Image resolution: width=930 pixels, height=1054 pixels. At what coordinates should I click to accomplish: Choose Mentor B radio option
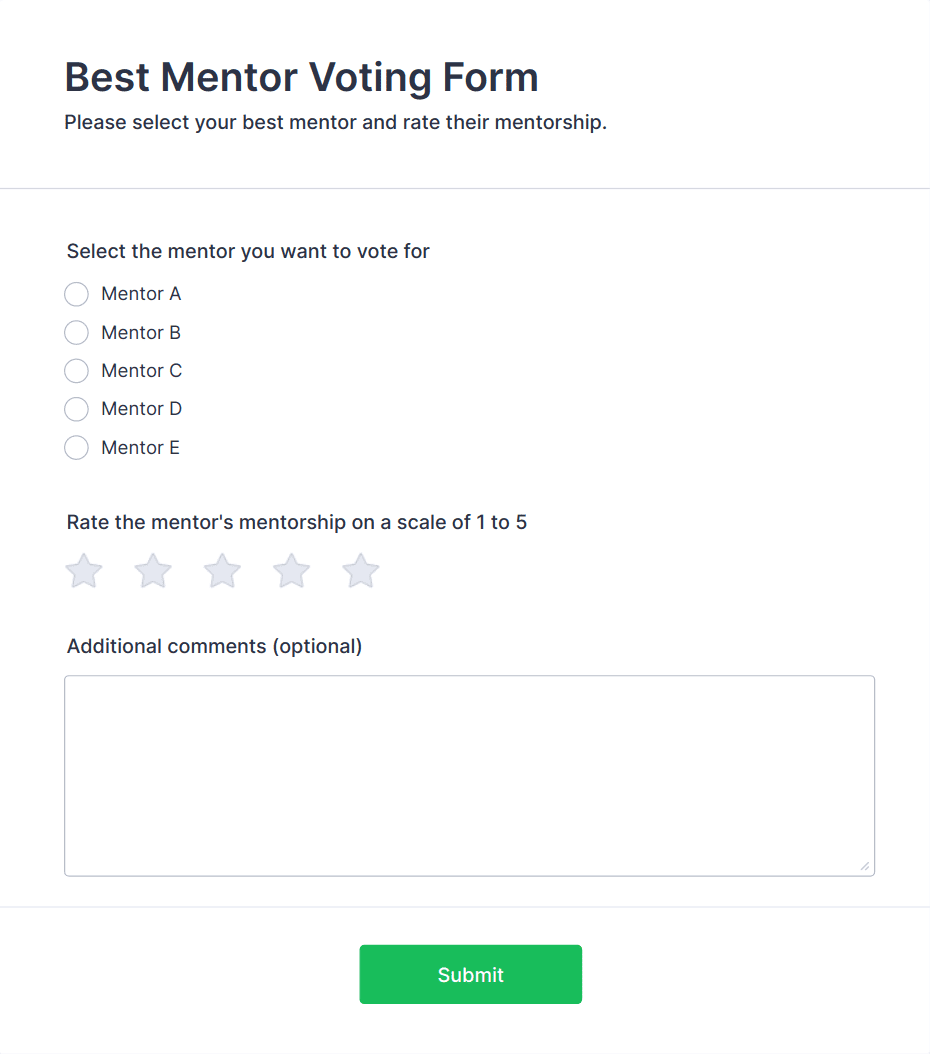pyautogui.click(x=77, y=332)
